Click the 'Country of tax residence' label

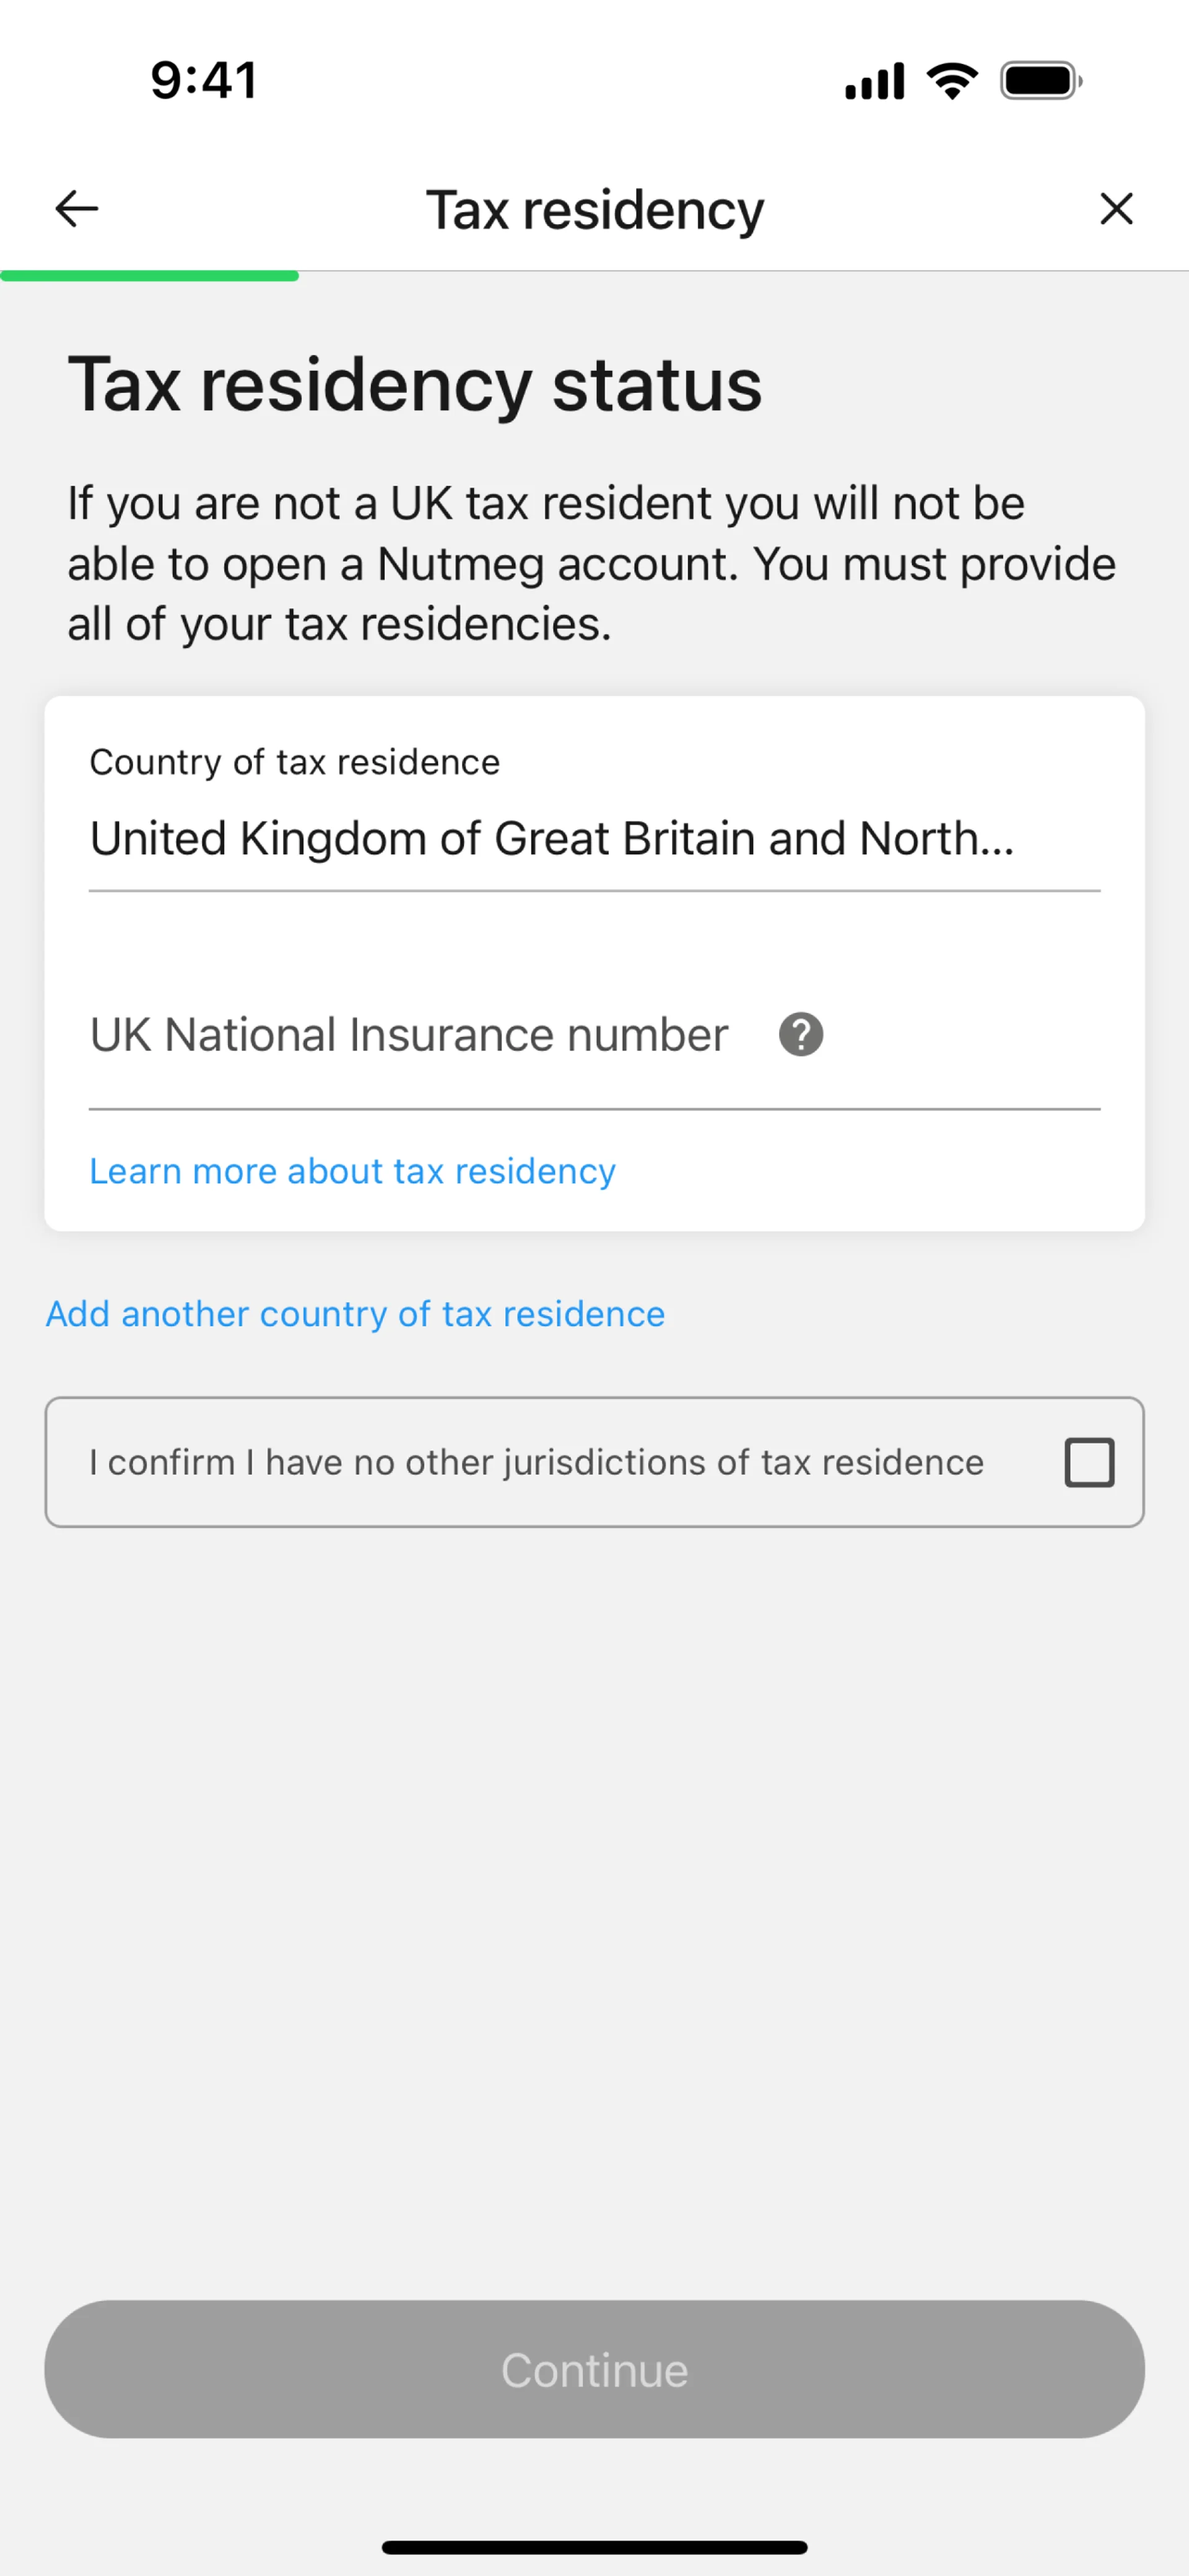pos(294,762)
